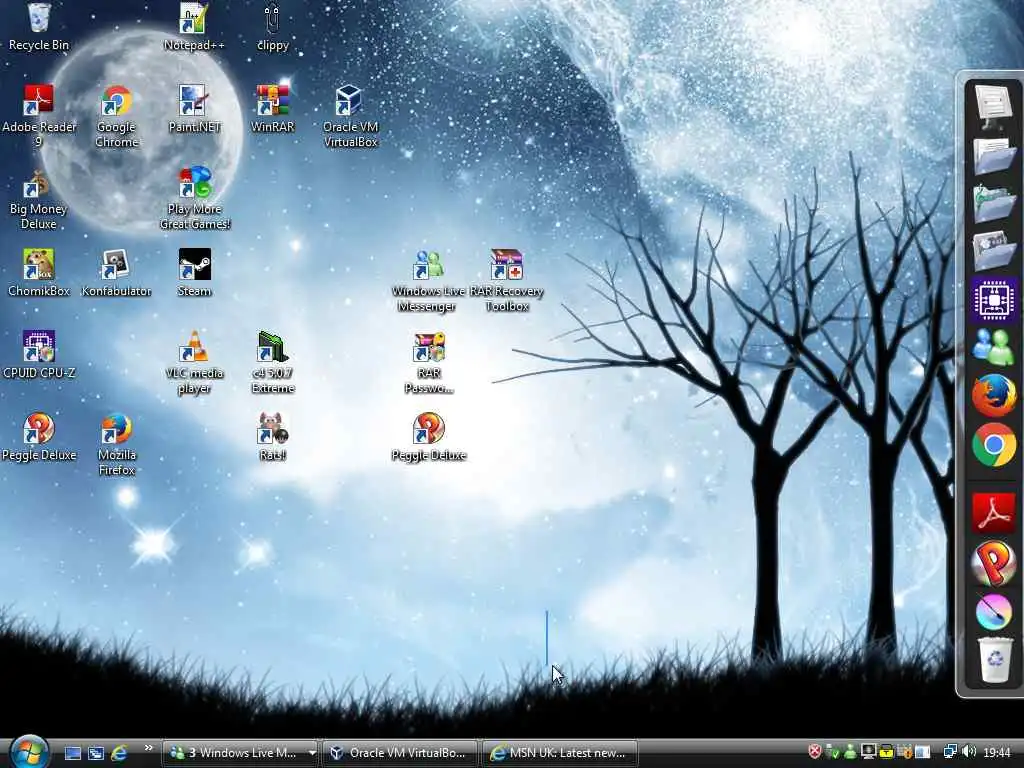Select CPUID CPU-Z desktop shortcut
Viewport: 1024px width, 768px height.
coord(39,355)
